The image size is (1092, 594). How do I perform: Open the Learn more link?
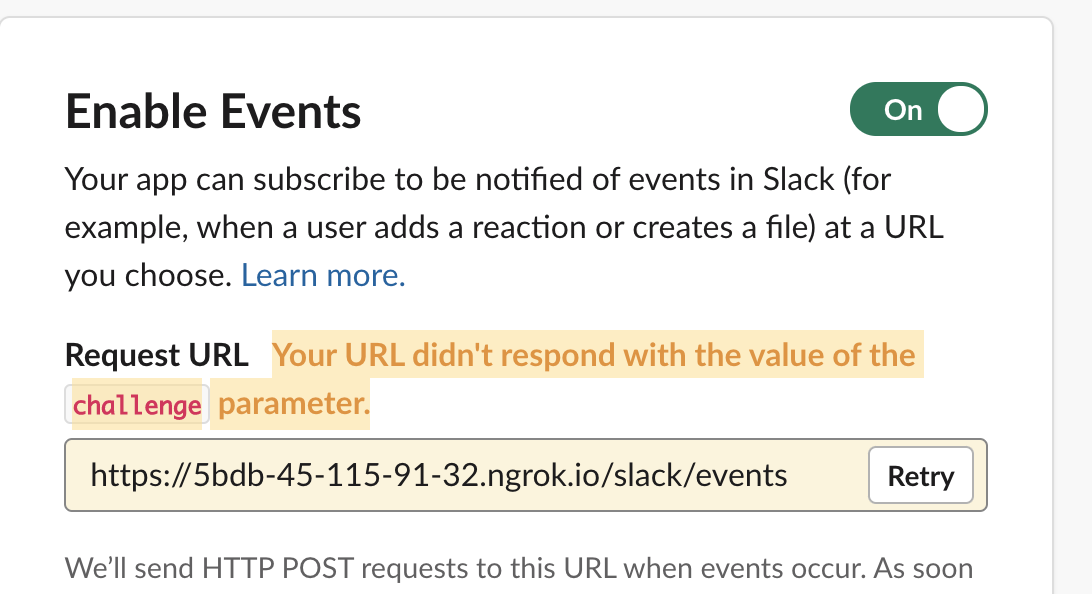(322, 274)
